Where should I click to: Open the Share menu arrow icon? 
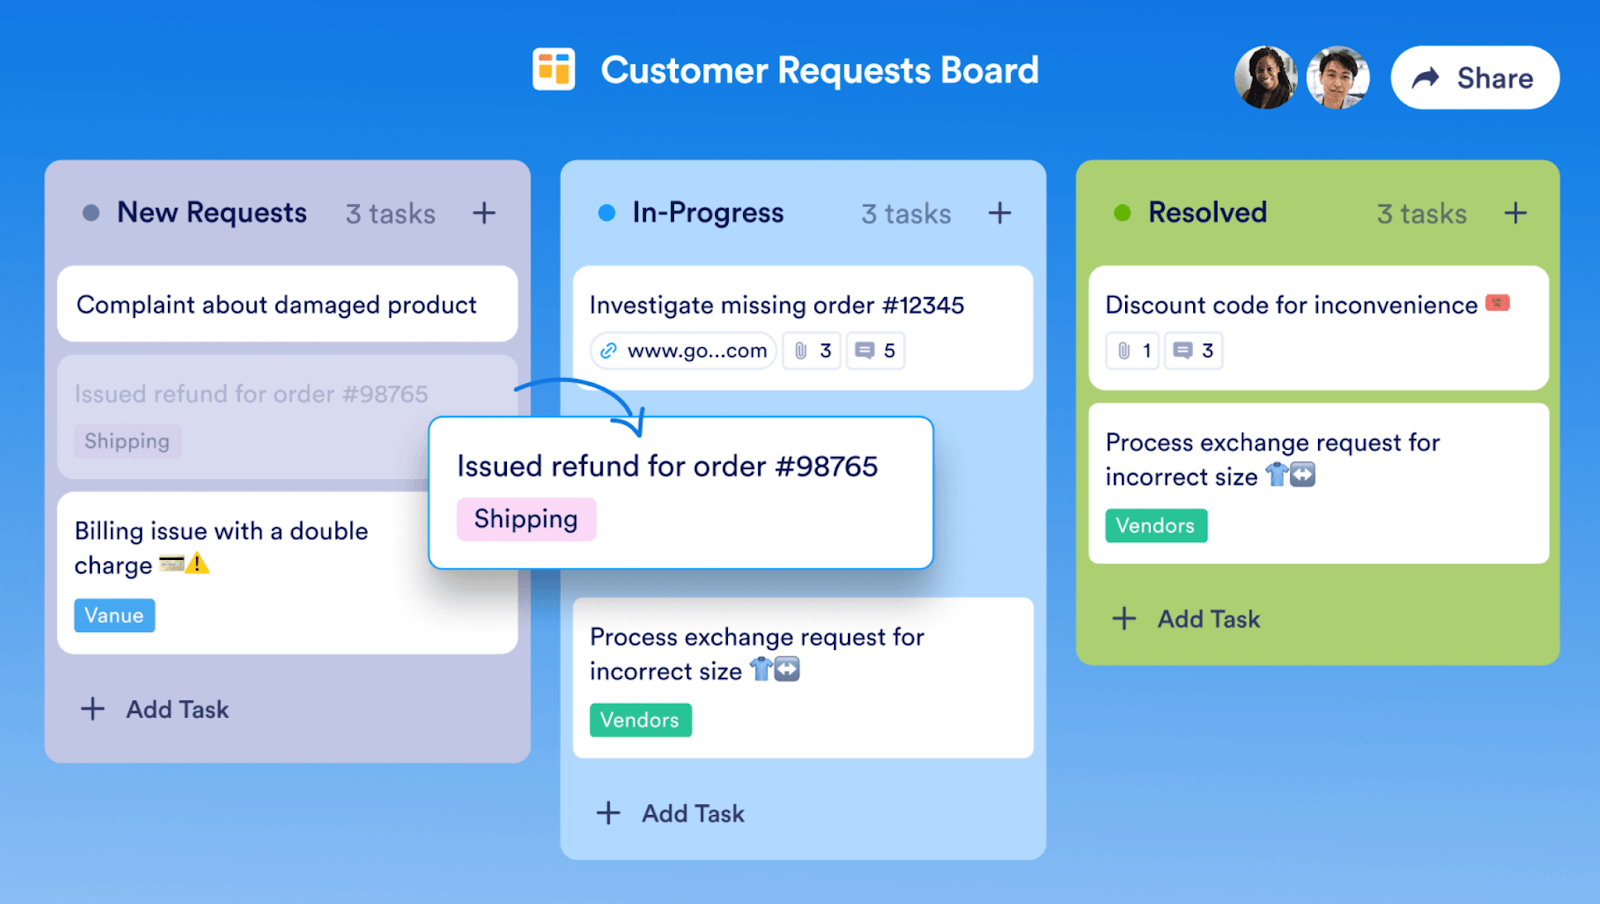tap(1427, 77)
